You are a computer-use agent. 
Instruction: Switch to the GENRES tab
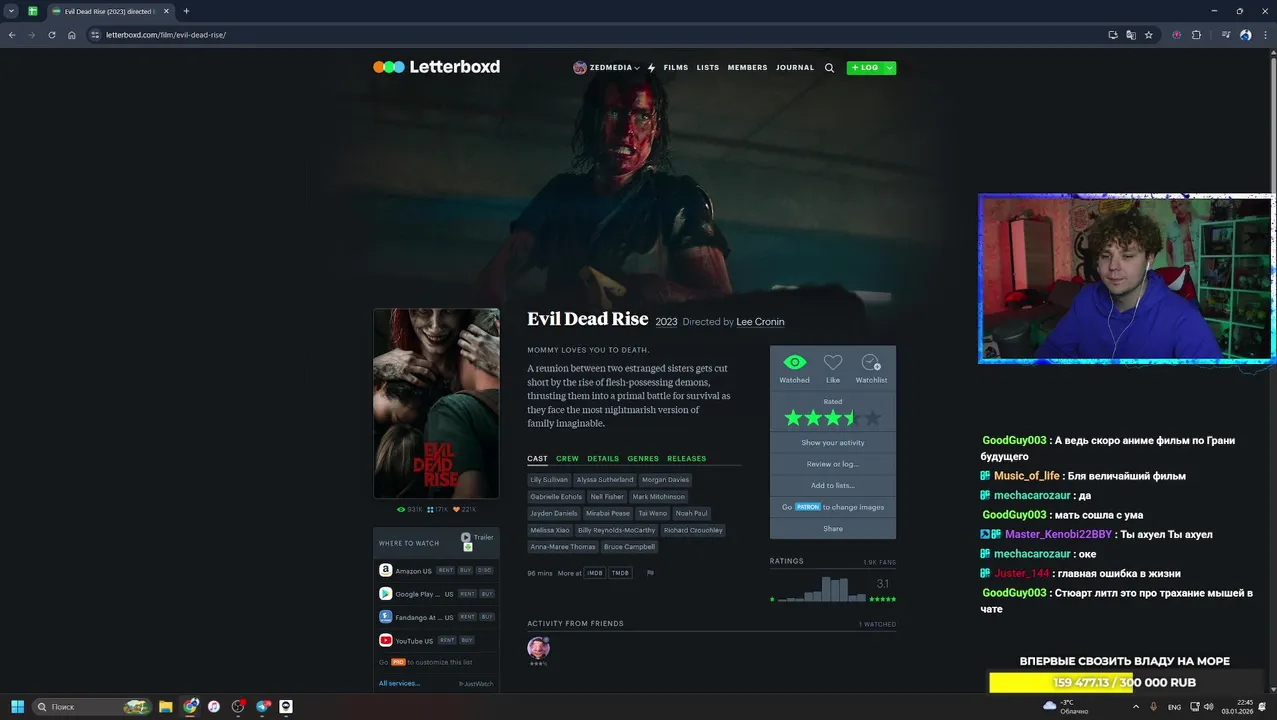click(643, 459)
